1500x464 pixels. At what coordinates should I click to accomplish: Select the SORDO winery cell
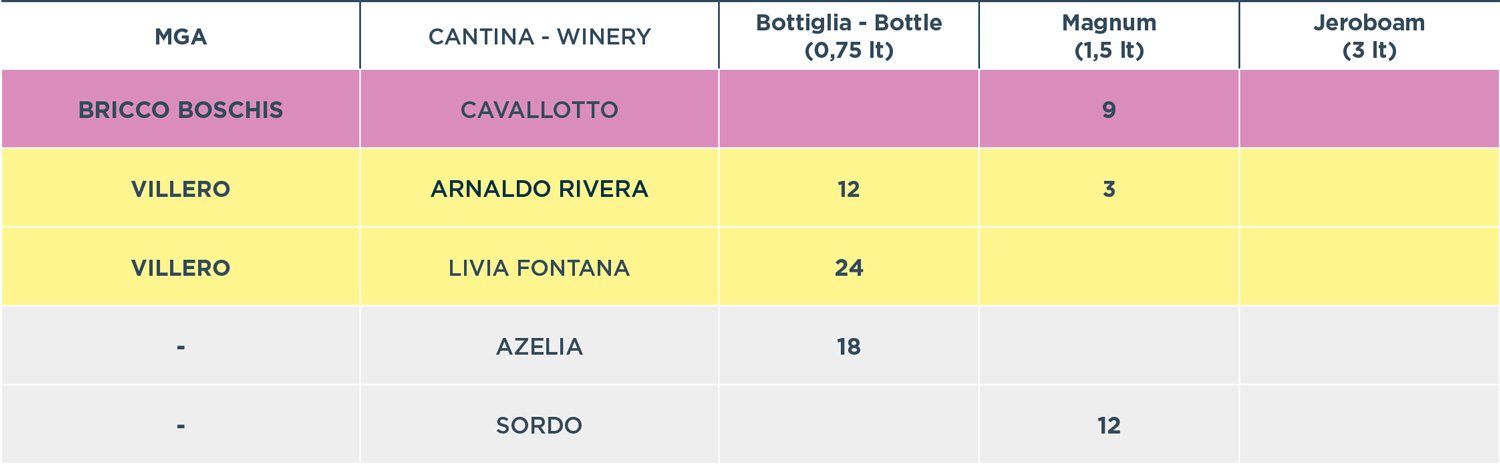pos(539,426)
